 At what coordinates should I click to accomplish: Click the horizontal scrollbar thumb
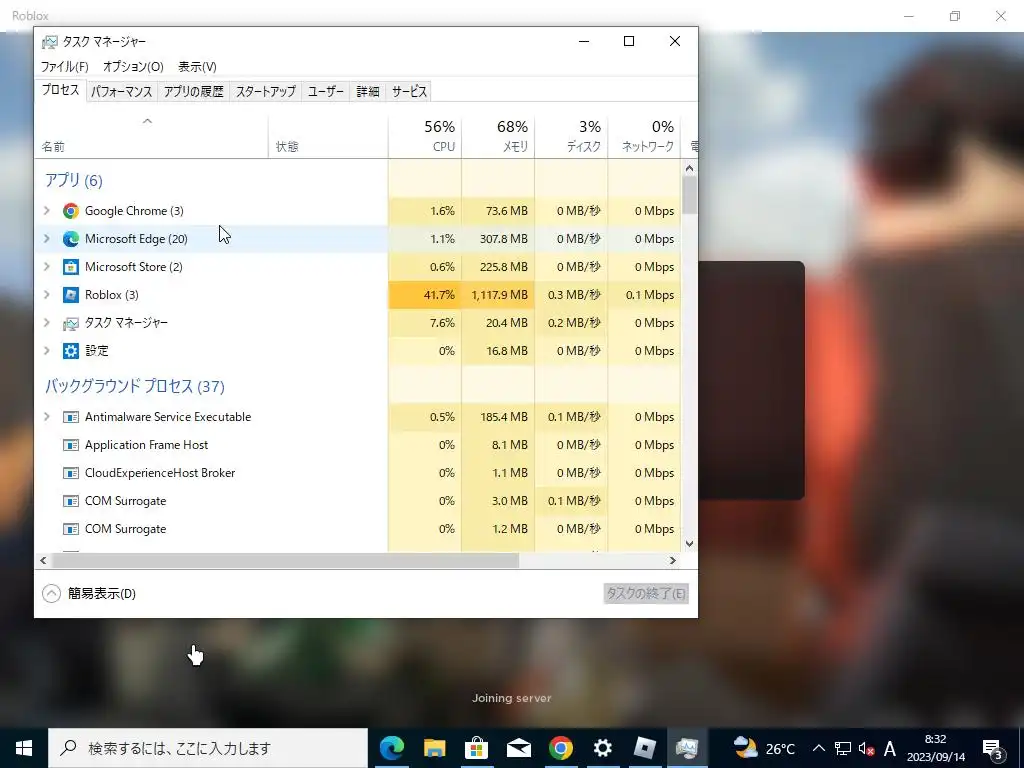[285, 560]
